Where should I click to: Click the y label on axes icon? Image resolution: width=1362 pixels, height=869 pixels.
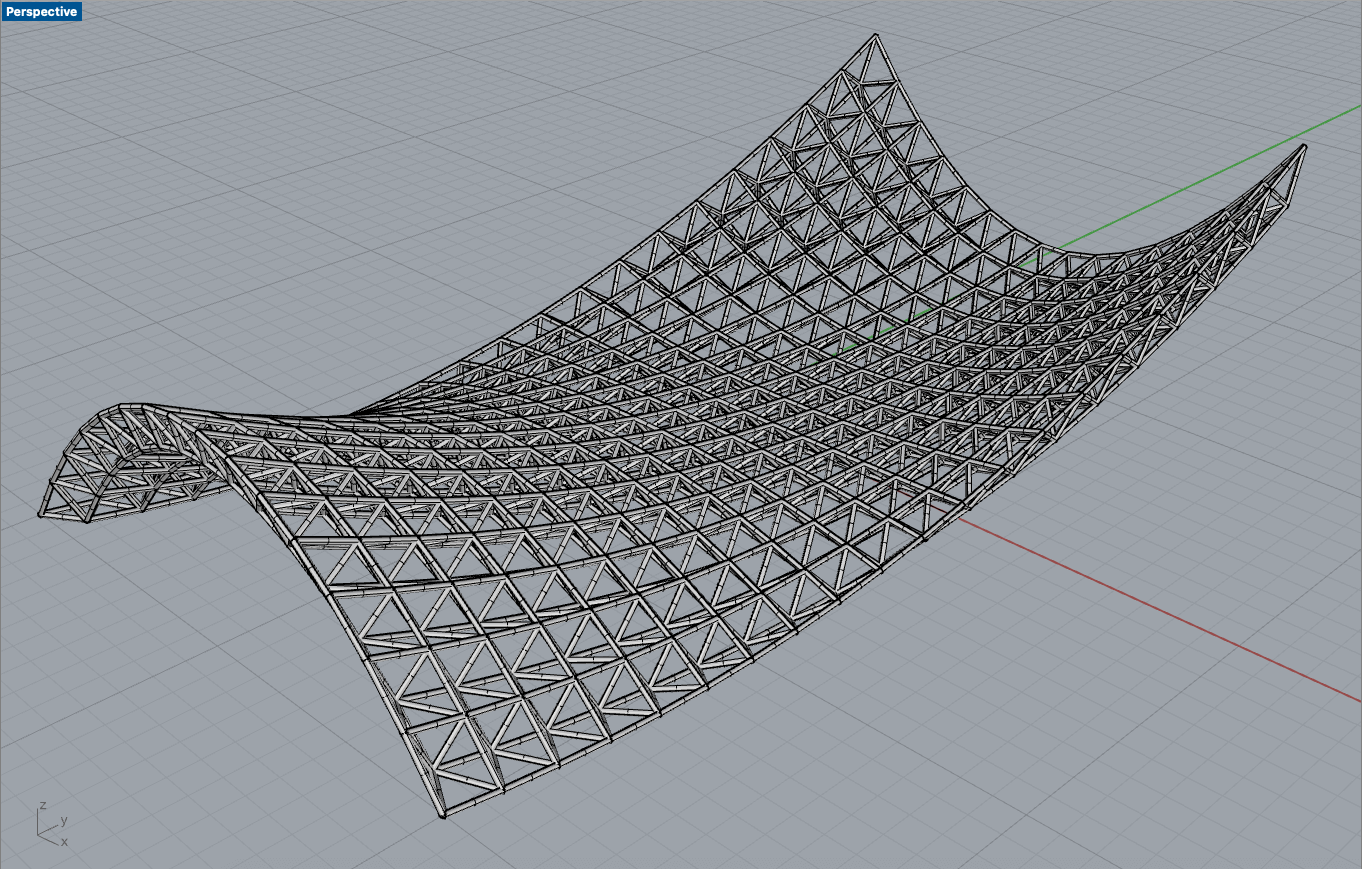[x=64, y=820]
